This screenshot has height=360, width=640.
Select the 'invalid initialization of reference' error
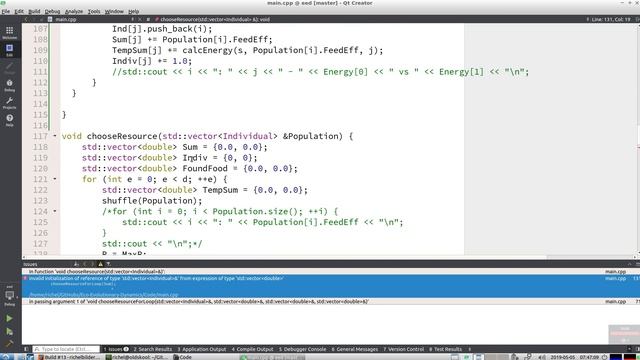331,286
